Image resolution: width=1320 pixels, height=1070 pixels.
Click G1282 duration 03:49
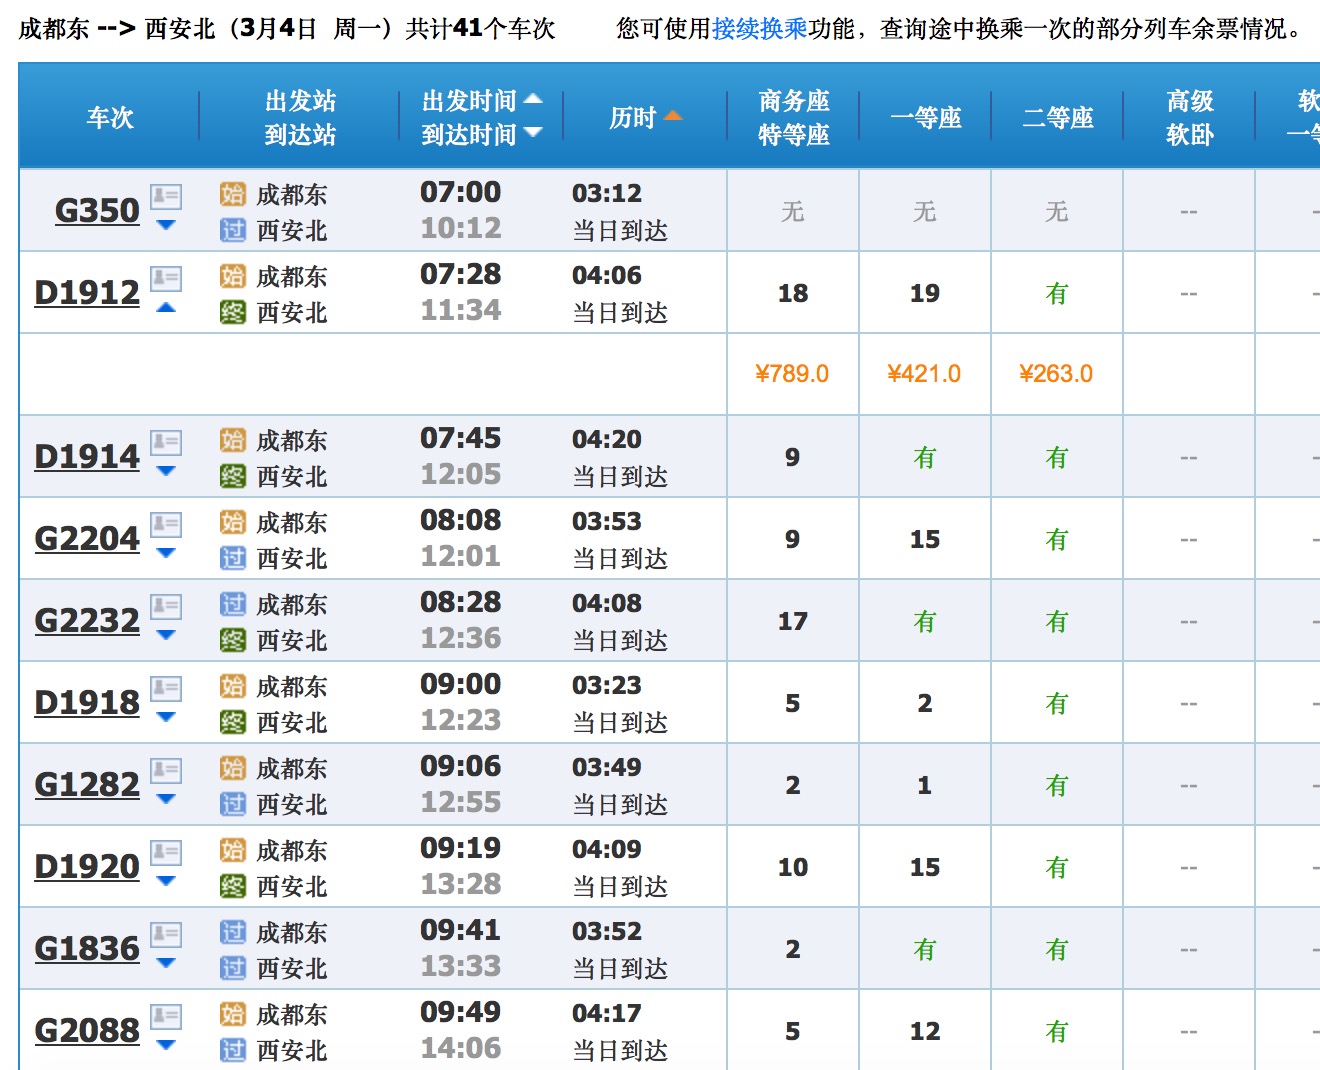point(607,767)
